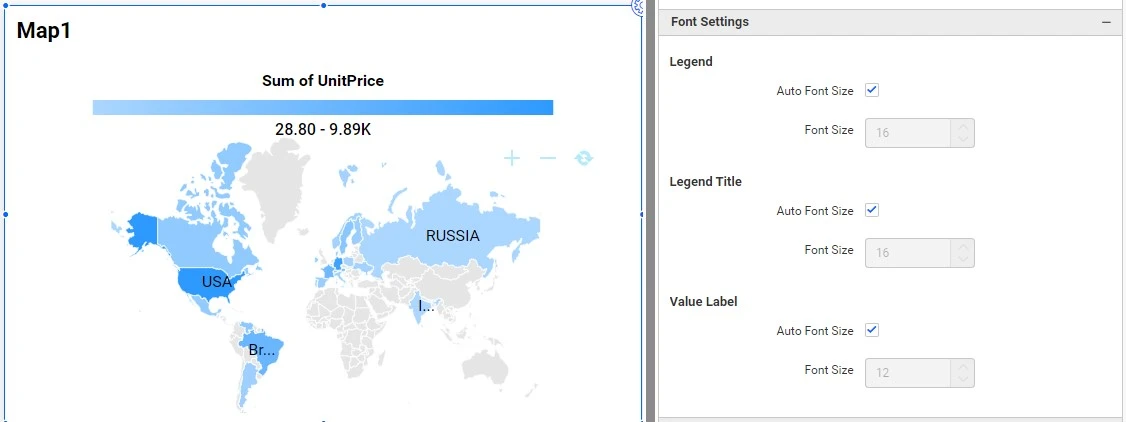
Task: Click the Sum of UnitPrice legend title
Action: click(x=322, y=81)
